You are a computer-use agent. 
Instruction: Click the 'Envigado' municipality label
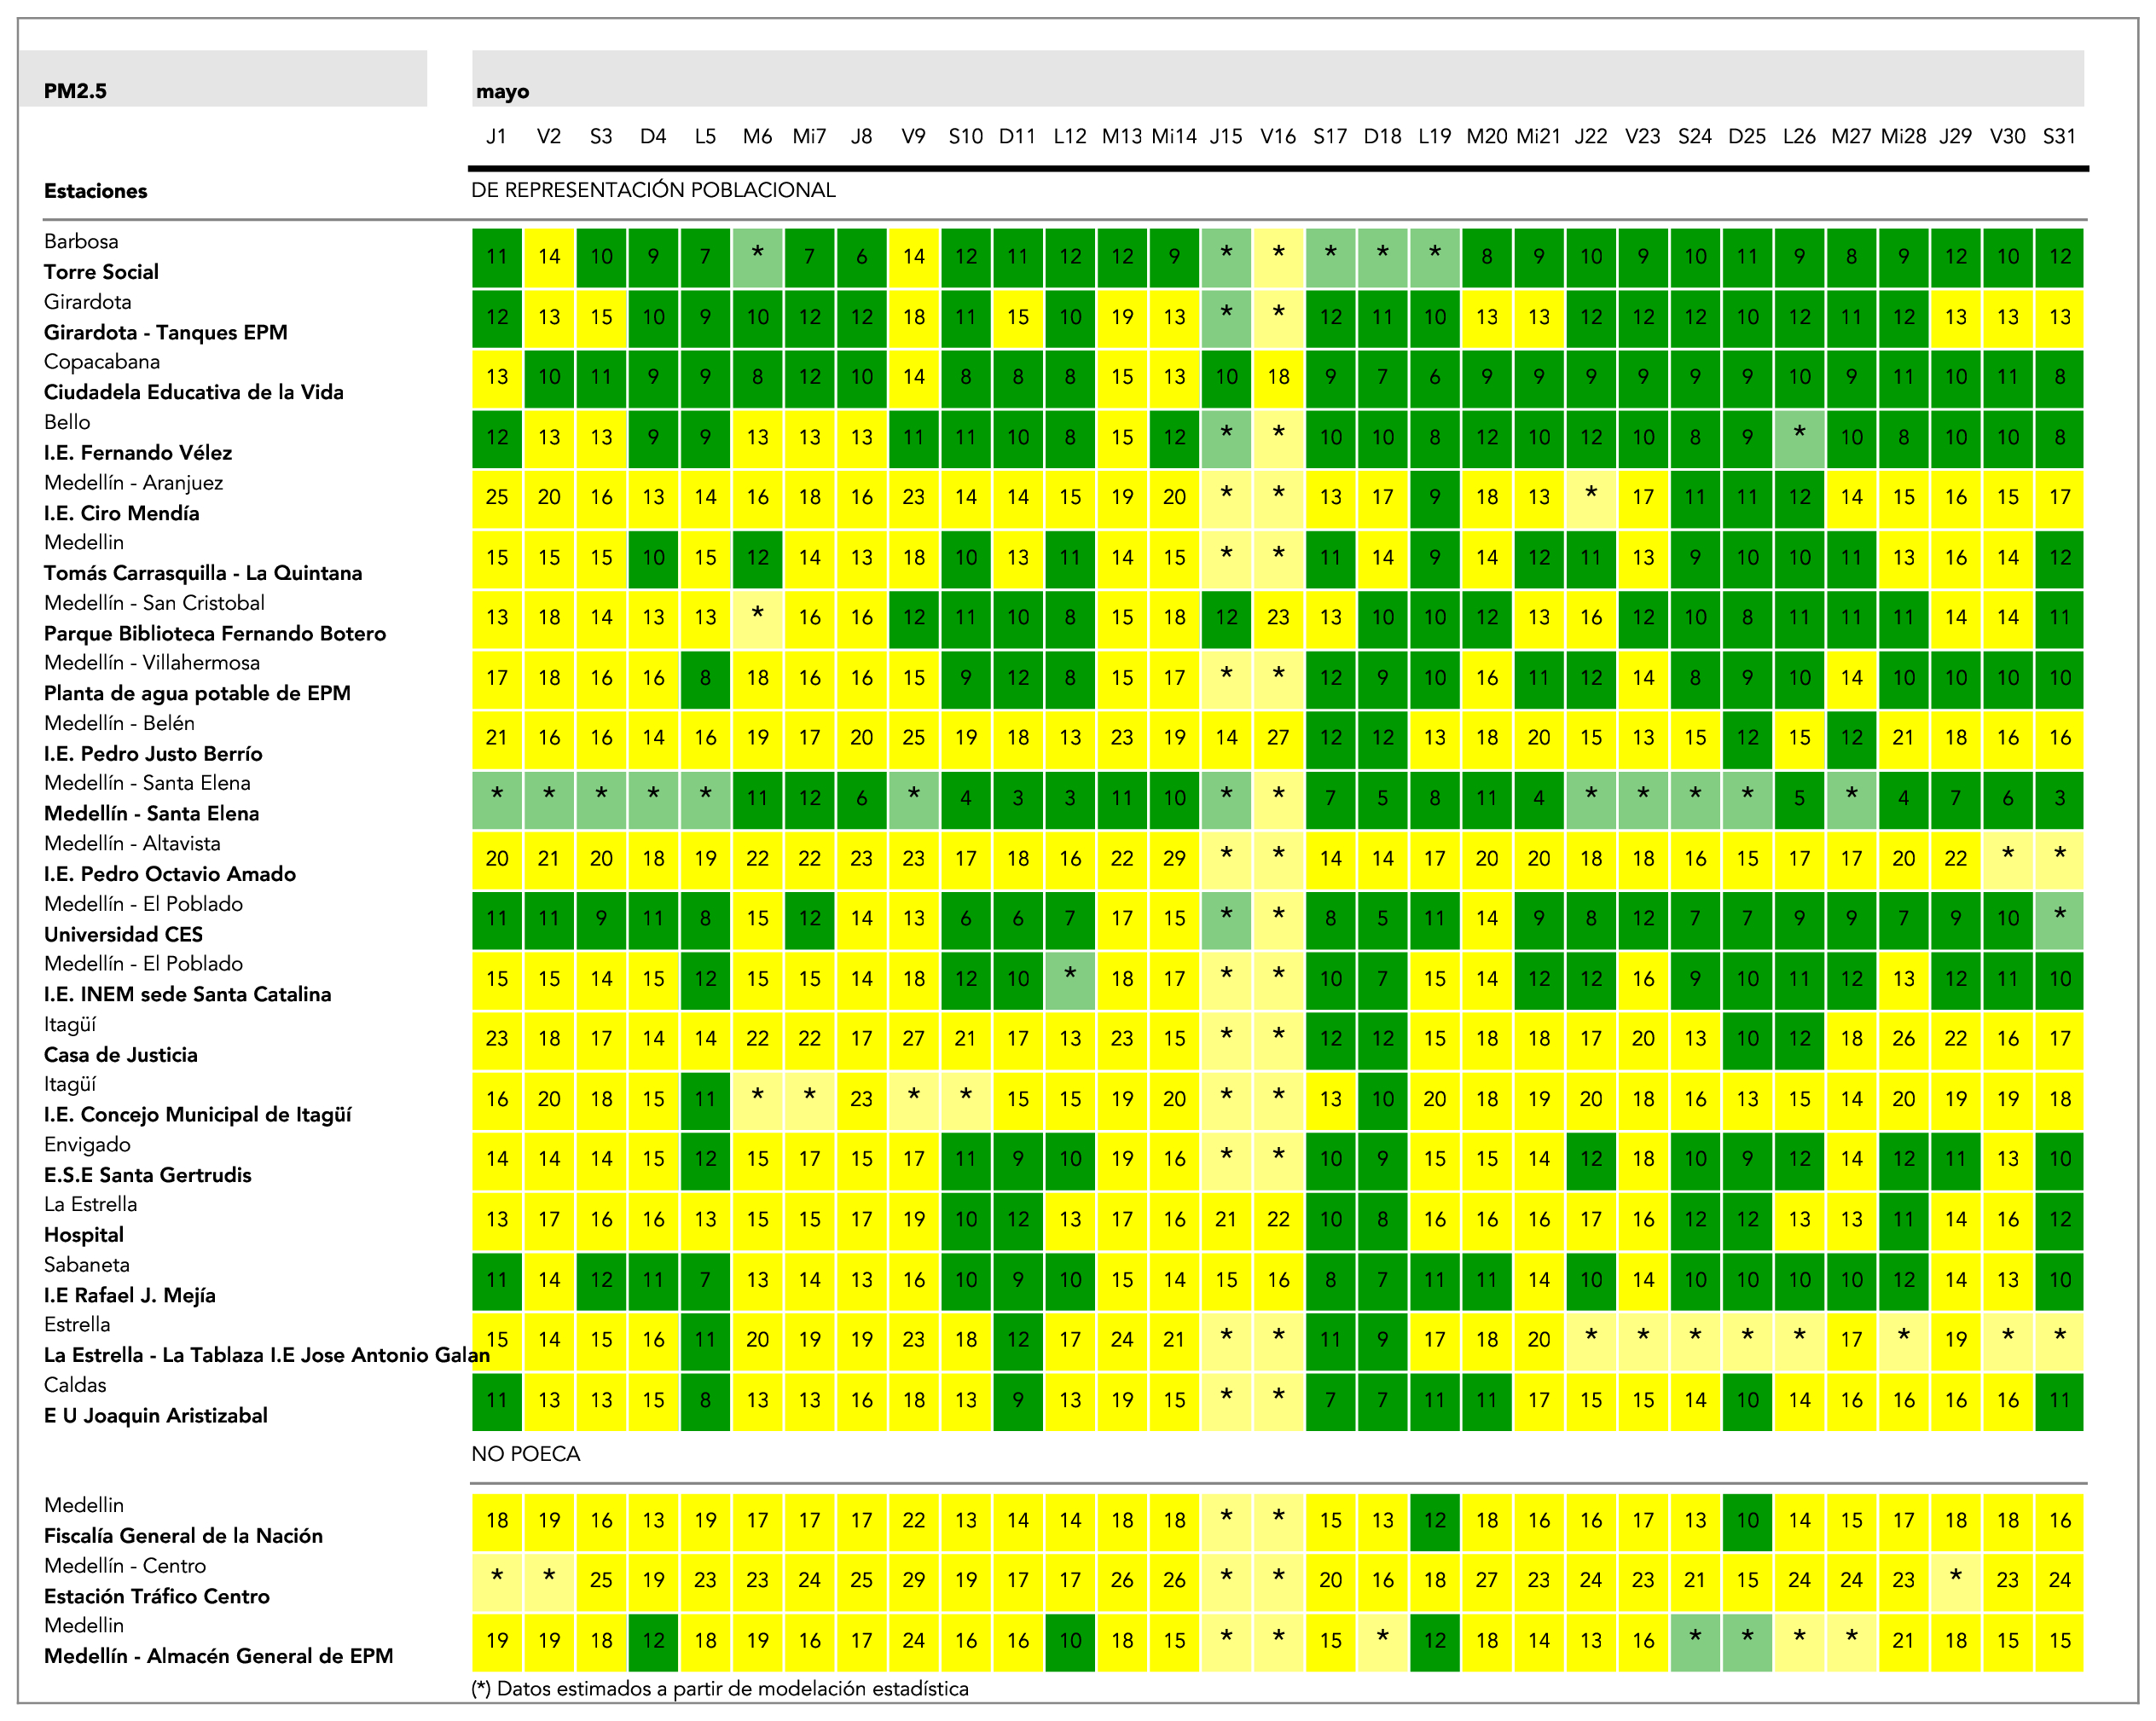tap(87, 1145)
